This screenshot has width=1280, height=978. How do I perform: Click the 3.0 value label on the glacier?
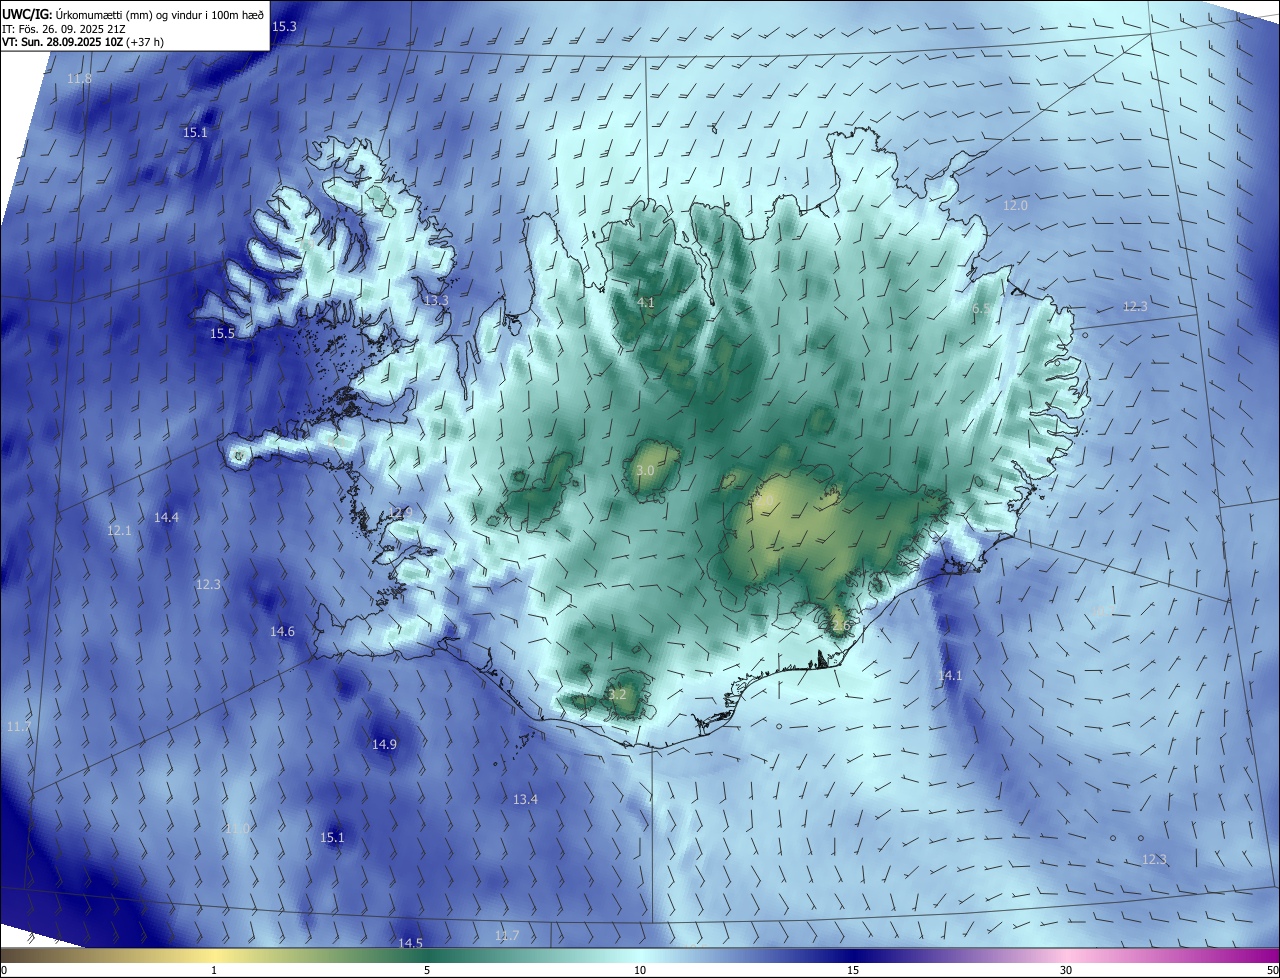tap(645, 470)
